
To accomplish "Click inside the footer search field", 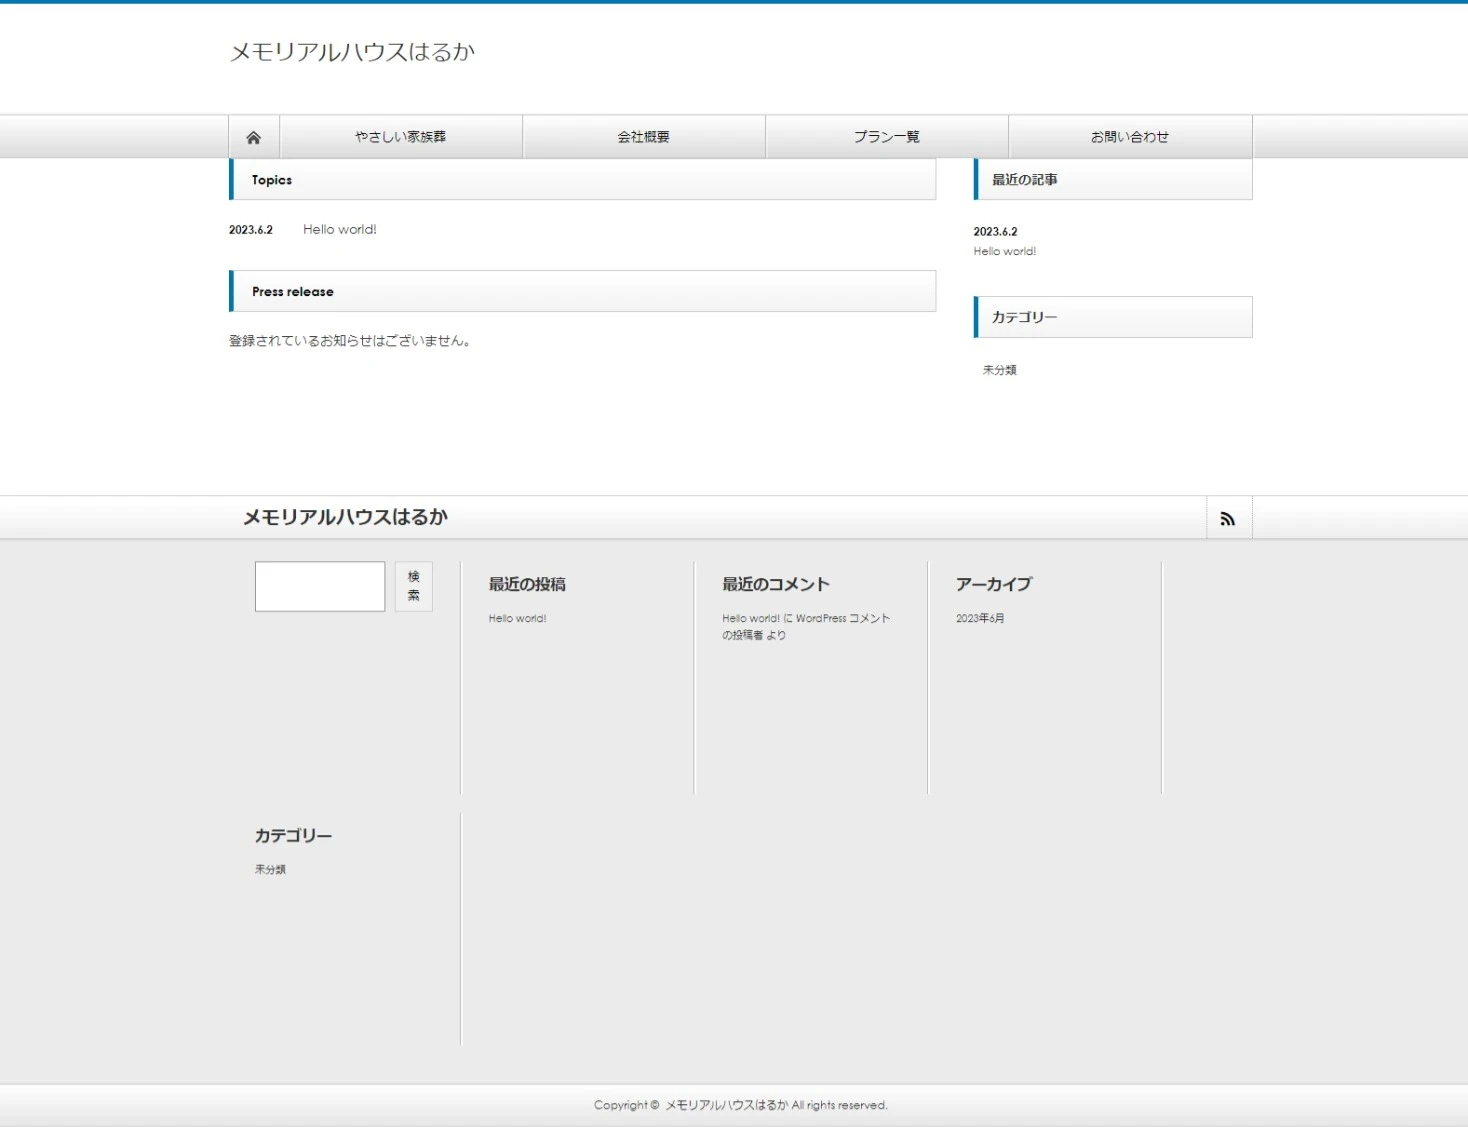I will pyautogui.click(x=320, y=586).
